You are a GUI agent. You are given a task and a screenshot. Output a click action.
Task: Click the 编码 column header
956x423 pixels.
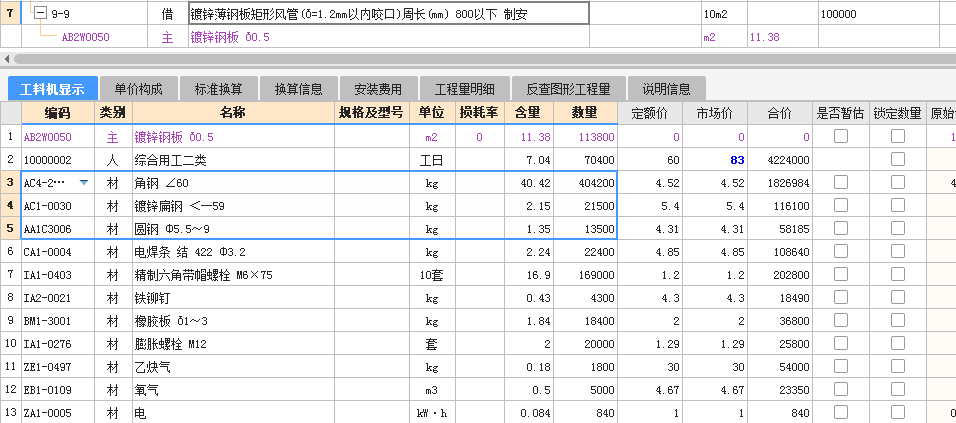(x=57, y=113)
